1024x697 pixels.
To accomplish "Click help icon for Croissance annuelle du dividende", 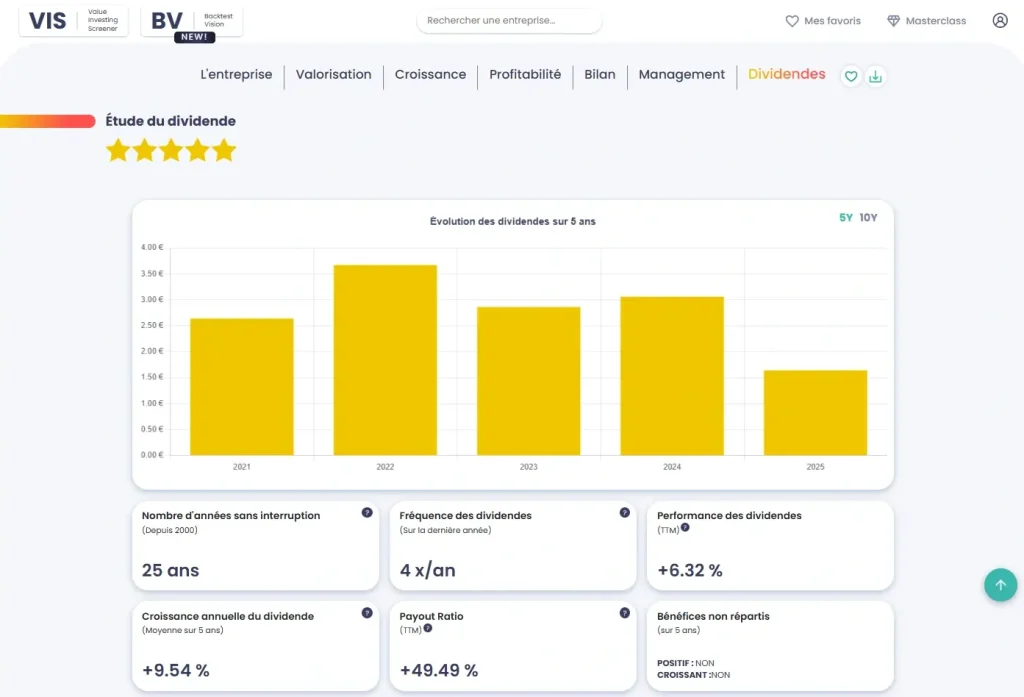I will [x=367, y=613].
